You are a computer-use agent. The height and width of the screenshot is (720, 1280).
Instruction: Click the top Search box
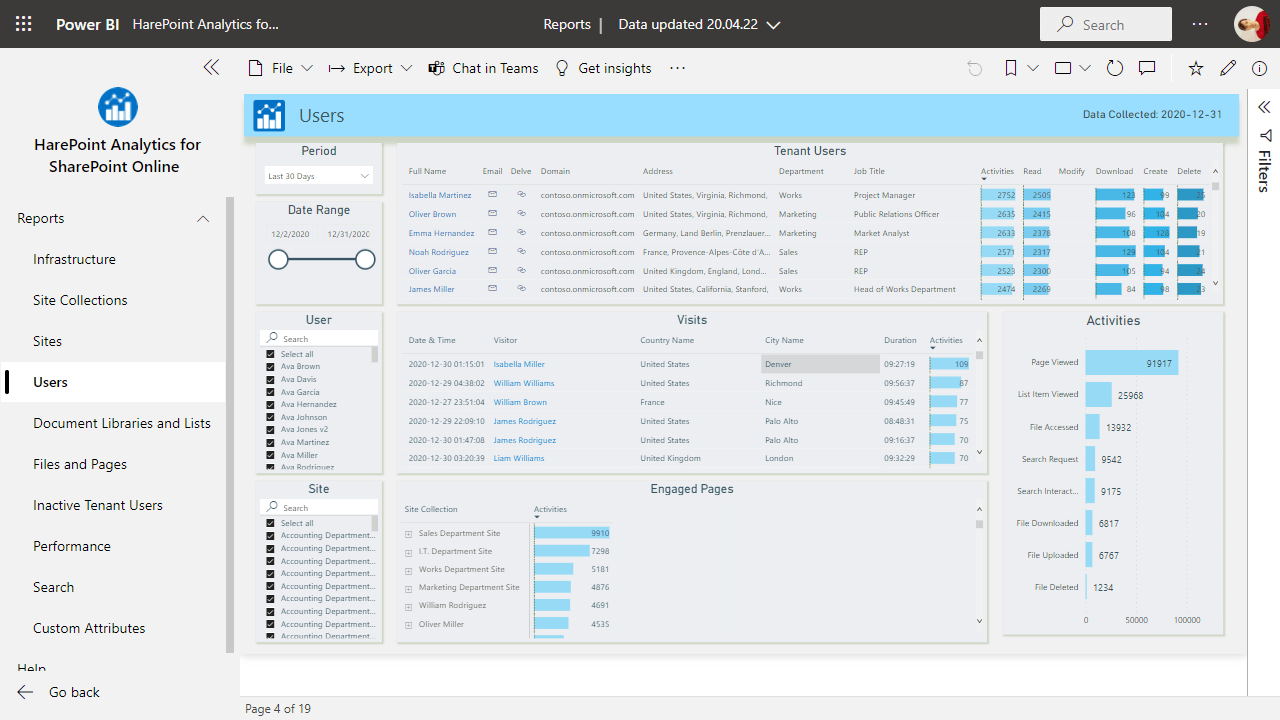point(1105,24)
